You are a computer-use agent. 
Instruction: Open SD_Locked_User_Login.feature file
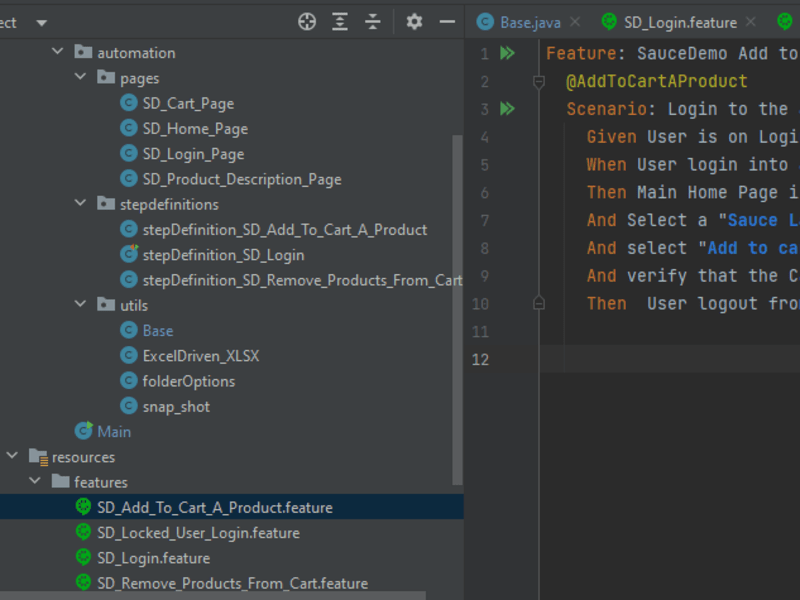tap(198, 533)
